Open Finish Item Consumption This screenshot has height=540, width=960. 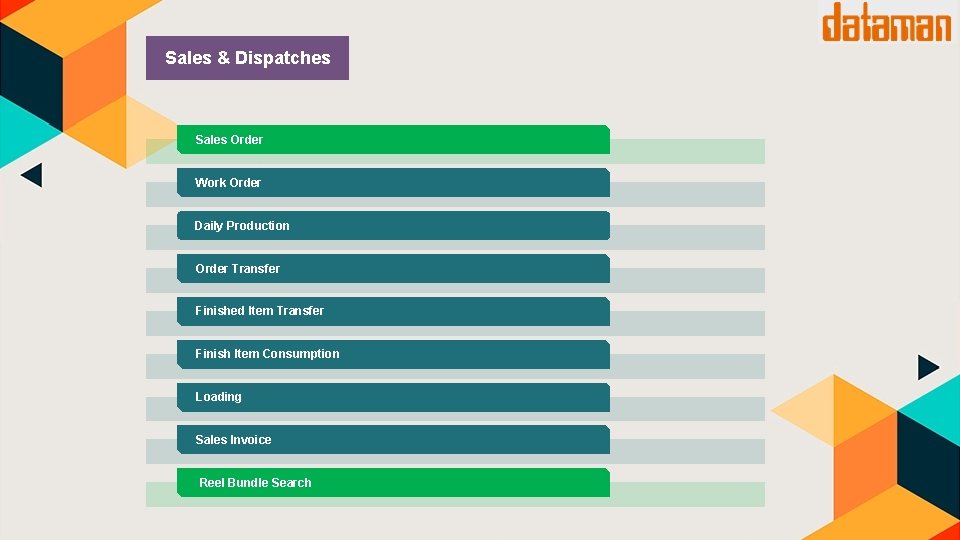tap(393, 354)
